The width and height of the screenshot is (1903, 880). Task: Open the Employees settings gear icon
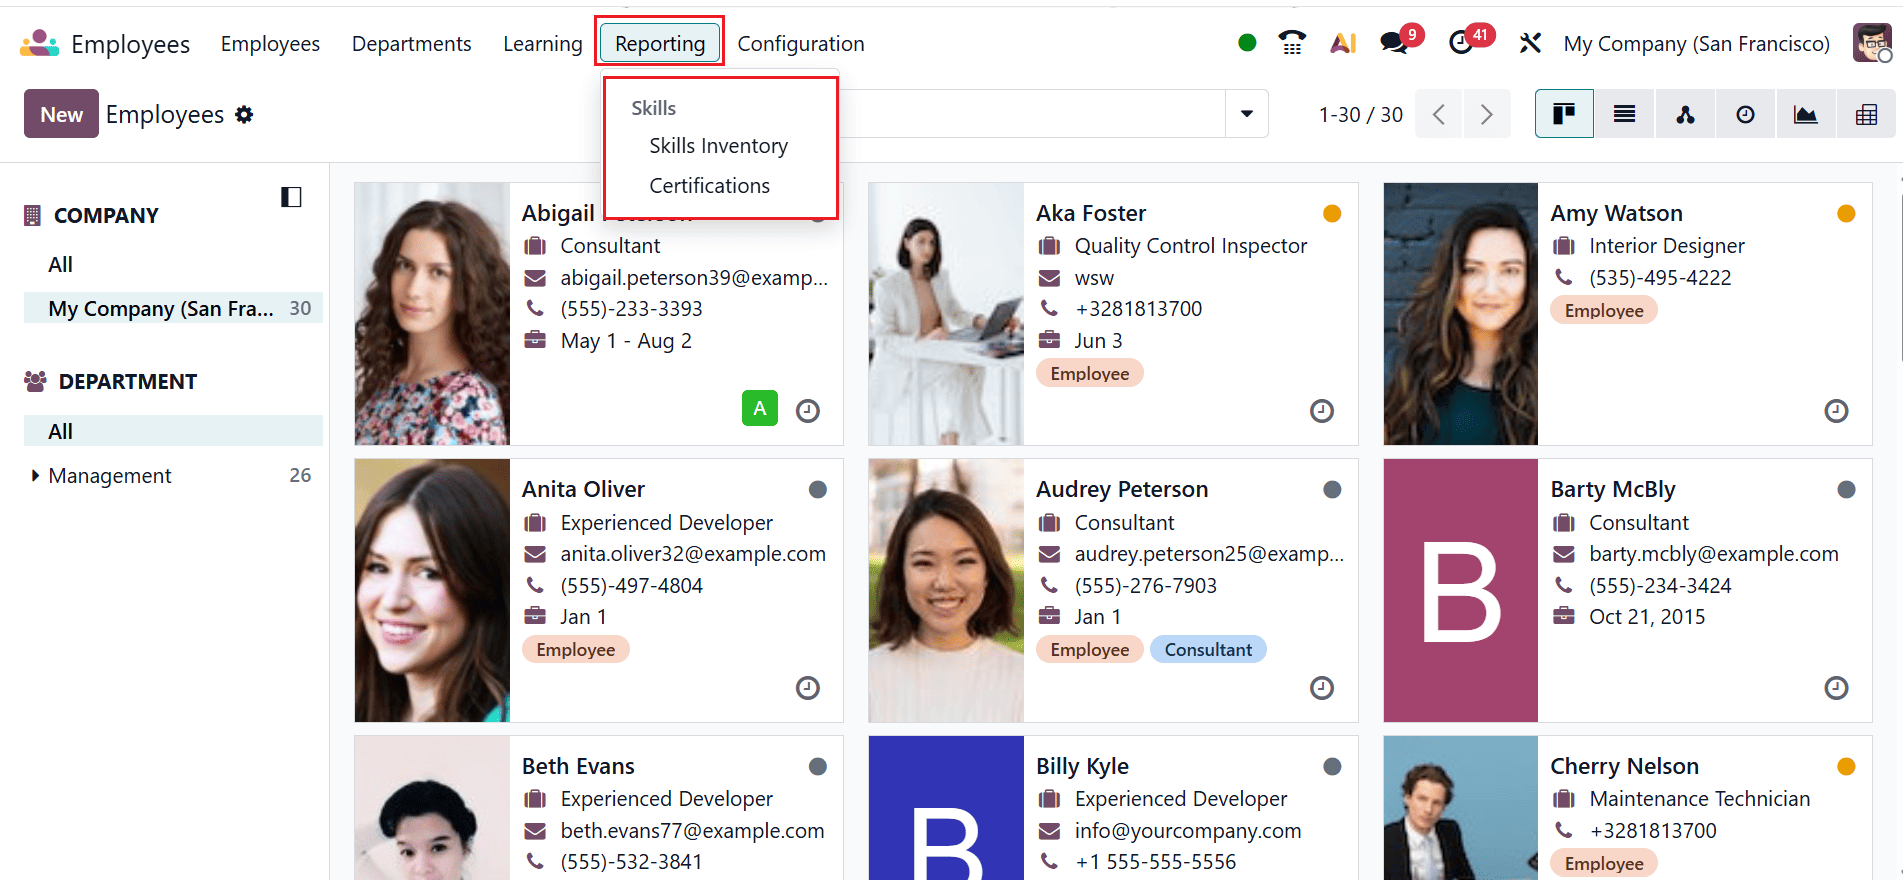click(244, 115)
